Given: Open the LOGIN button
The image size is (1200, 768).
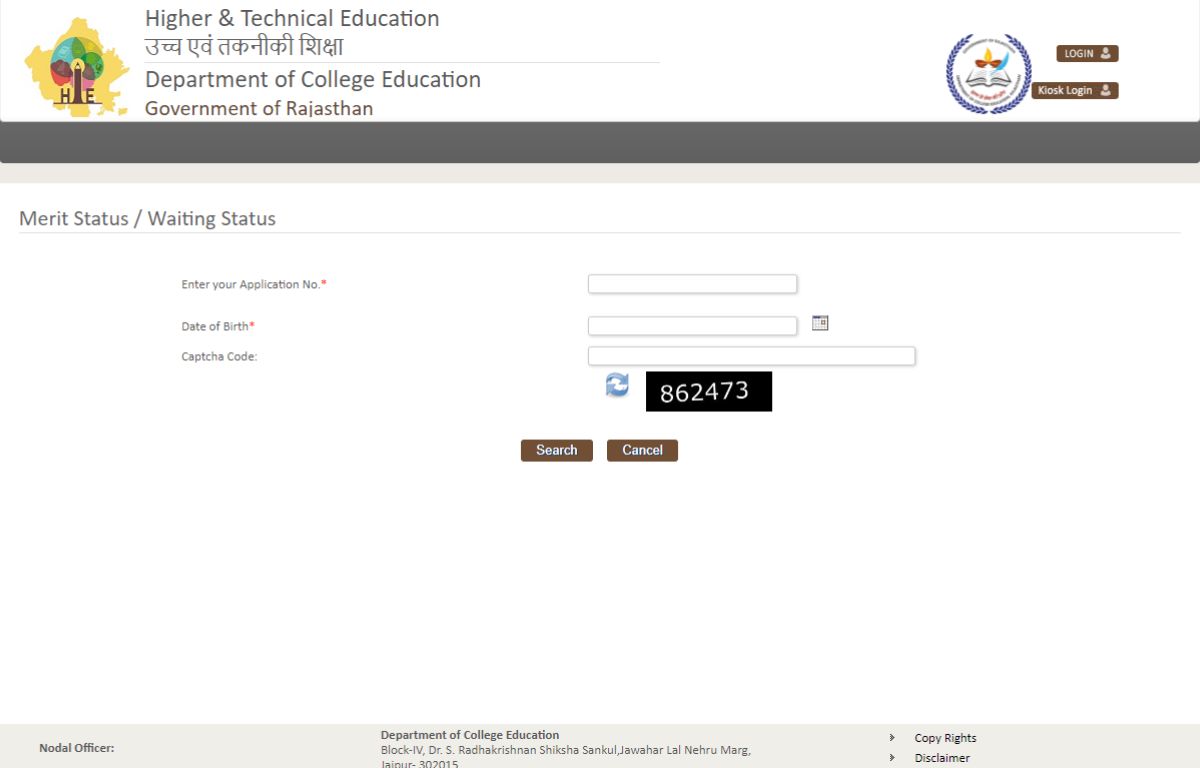Looking at the screenshot, I should [x=1087, y=54].
